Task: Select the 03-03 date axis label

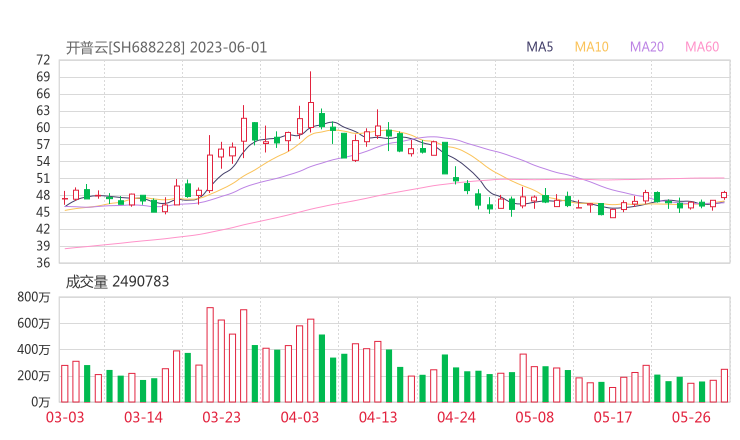Action: (65, 417)
